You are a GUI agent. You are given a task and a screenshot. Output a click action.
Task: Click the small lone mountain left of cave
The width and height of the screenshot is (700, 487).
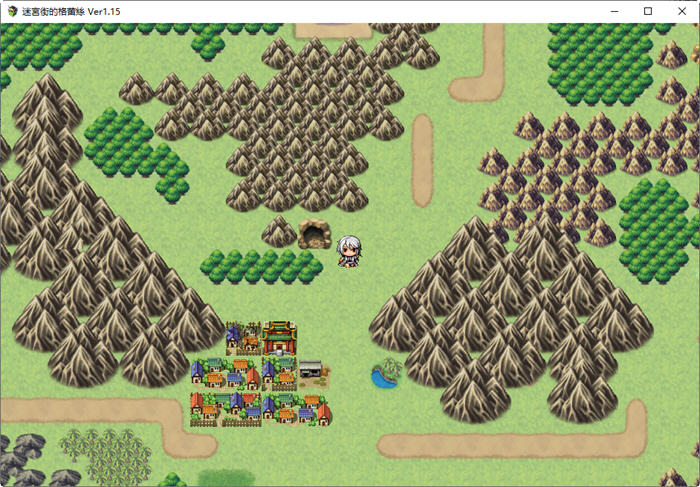pyautogui.click(x=279, y=232)
